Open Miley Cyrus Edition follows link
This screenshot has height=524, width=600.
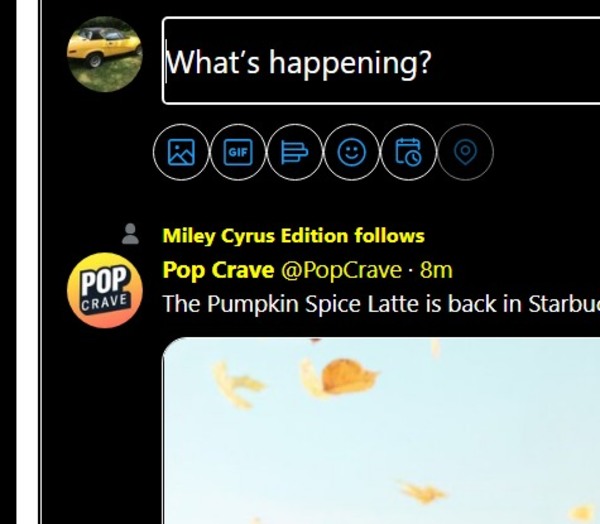[293, 235]
